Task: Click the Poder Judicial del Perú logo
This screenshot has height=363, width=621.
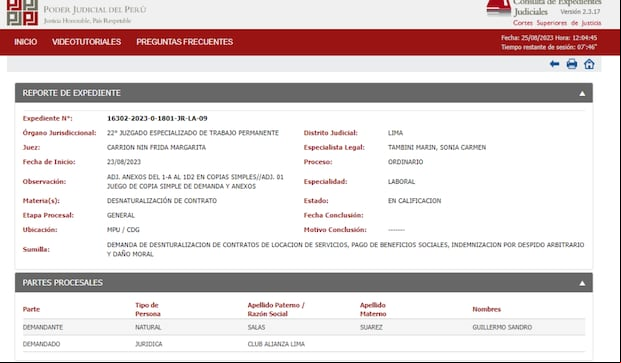Action: [x=22, y=12]
